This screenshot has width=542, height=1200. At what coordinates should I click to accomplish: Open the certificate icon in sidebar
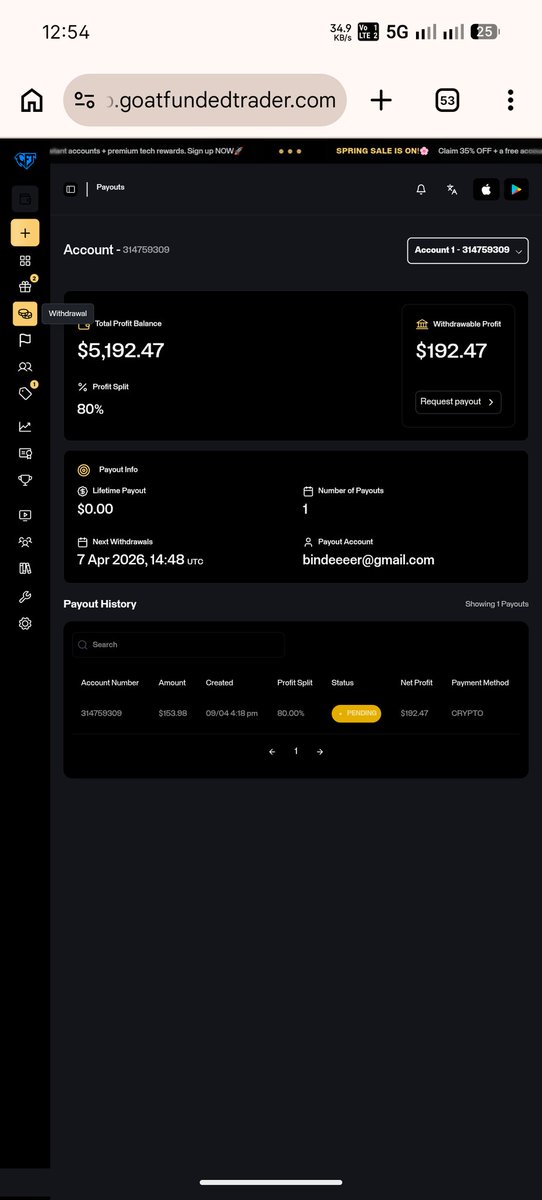[x=25, y=453]
